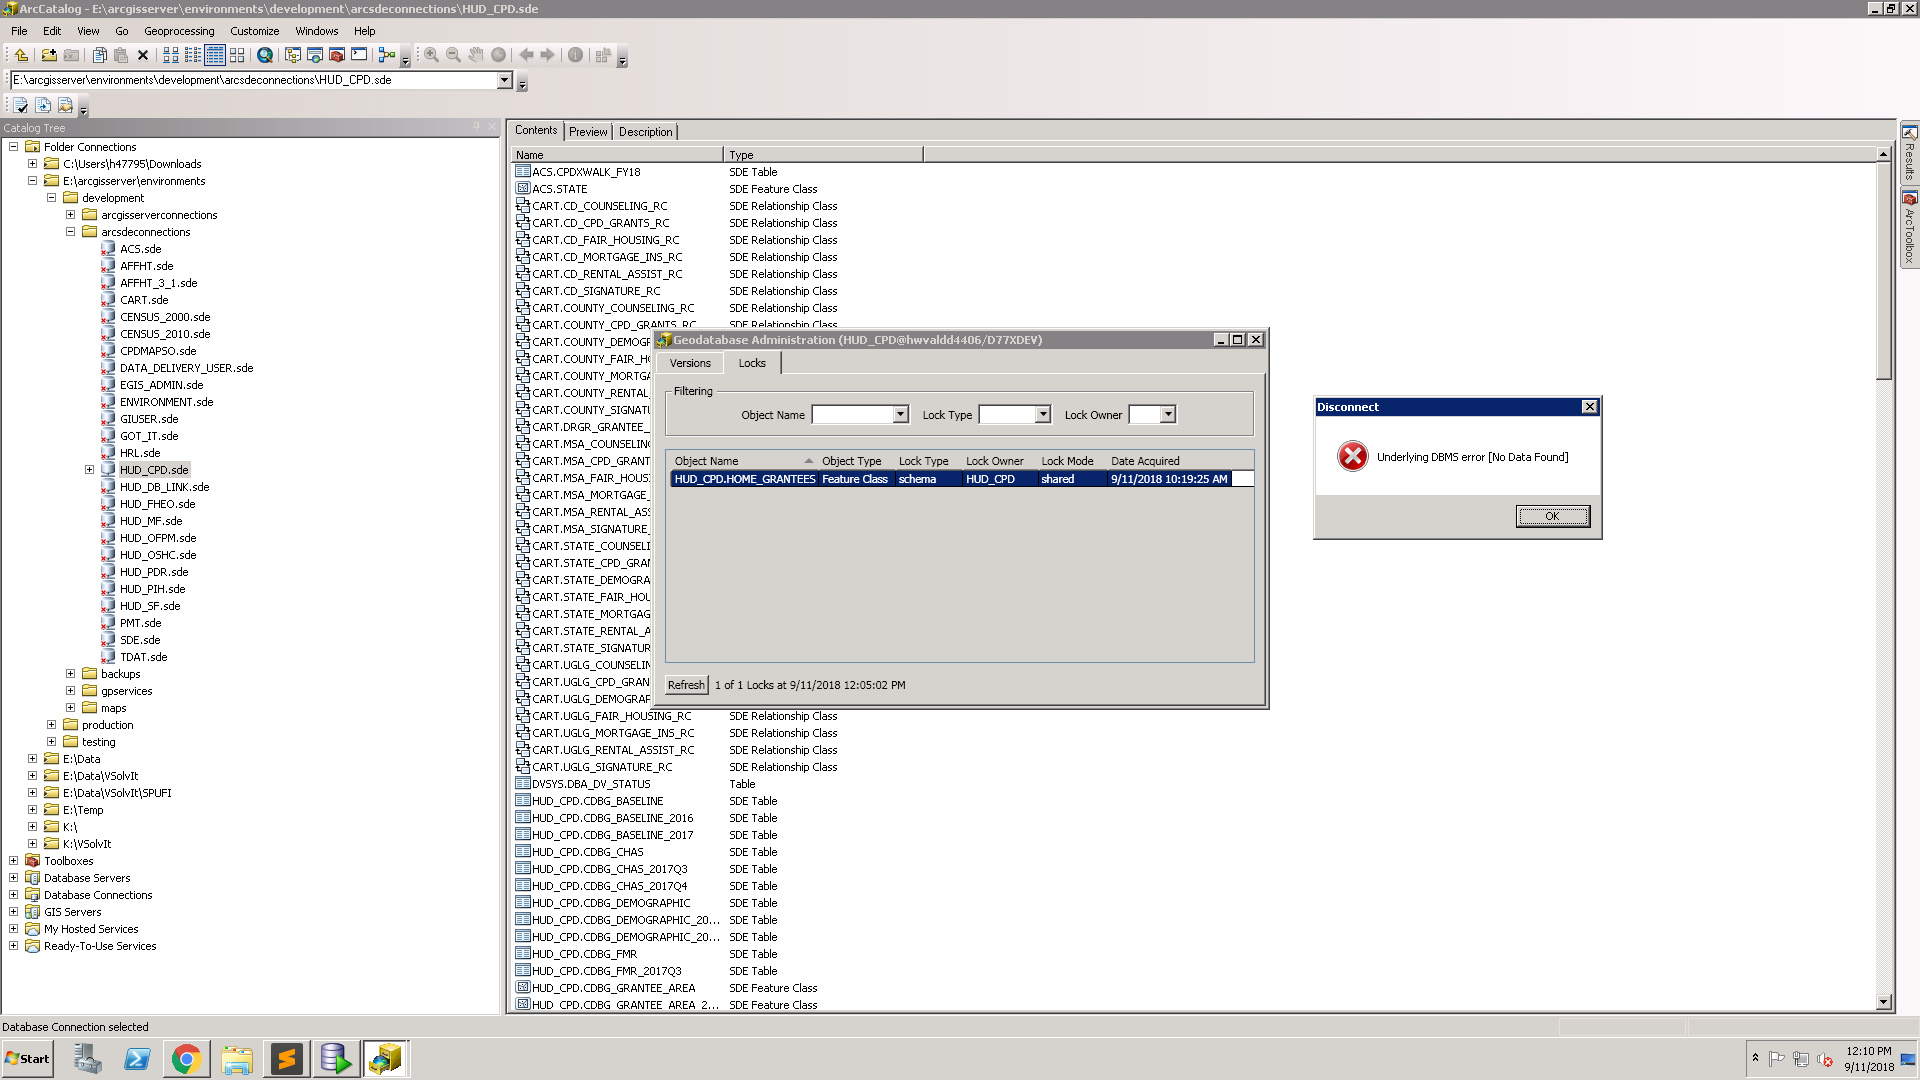The image size is (1920, 1080).
Task: Switch Contents view to Thumbnails
Action: [x=237, y=56]
